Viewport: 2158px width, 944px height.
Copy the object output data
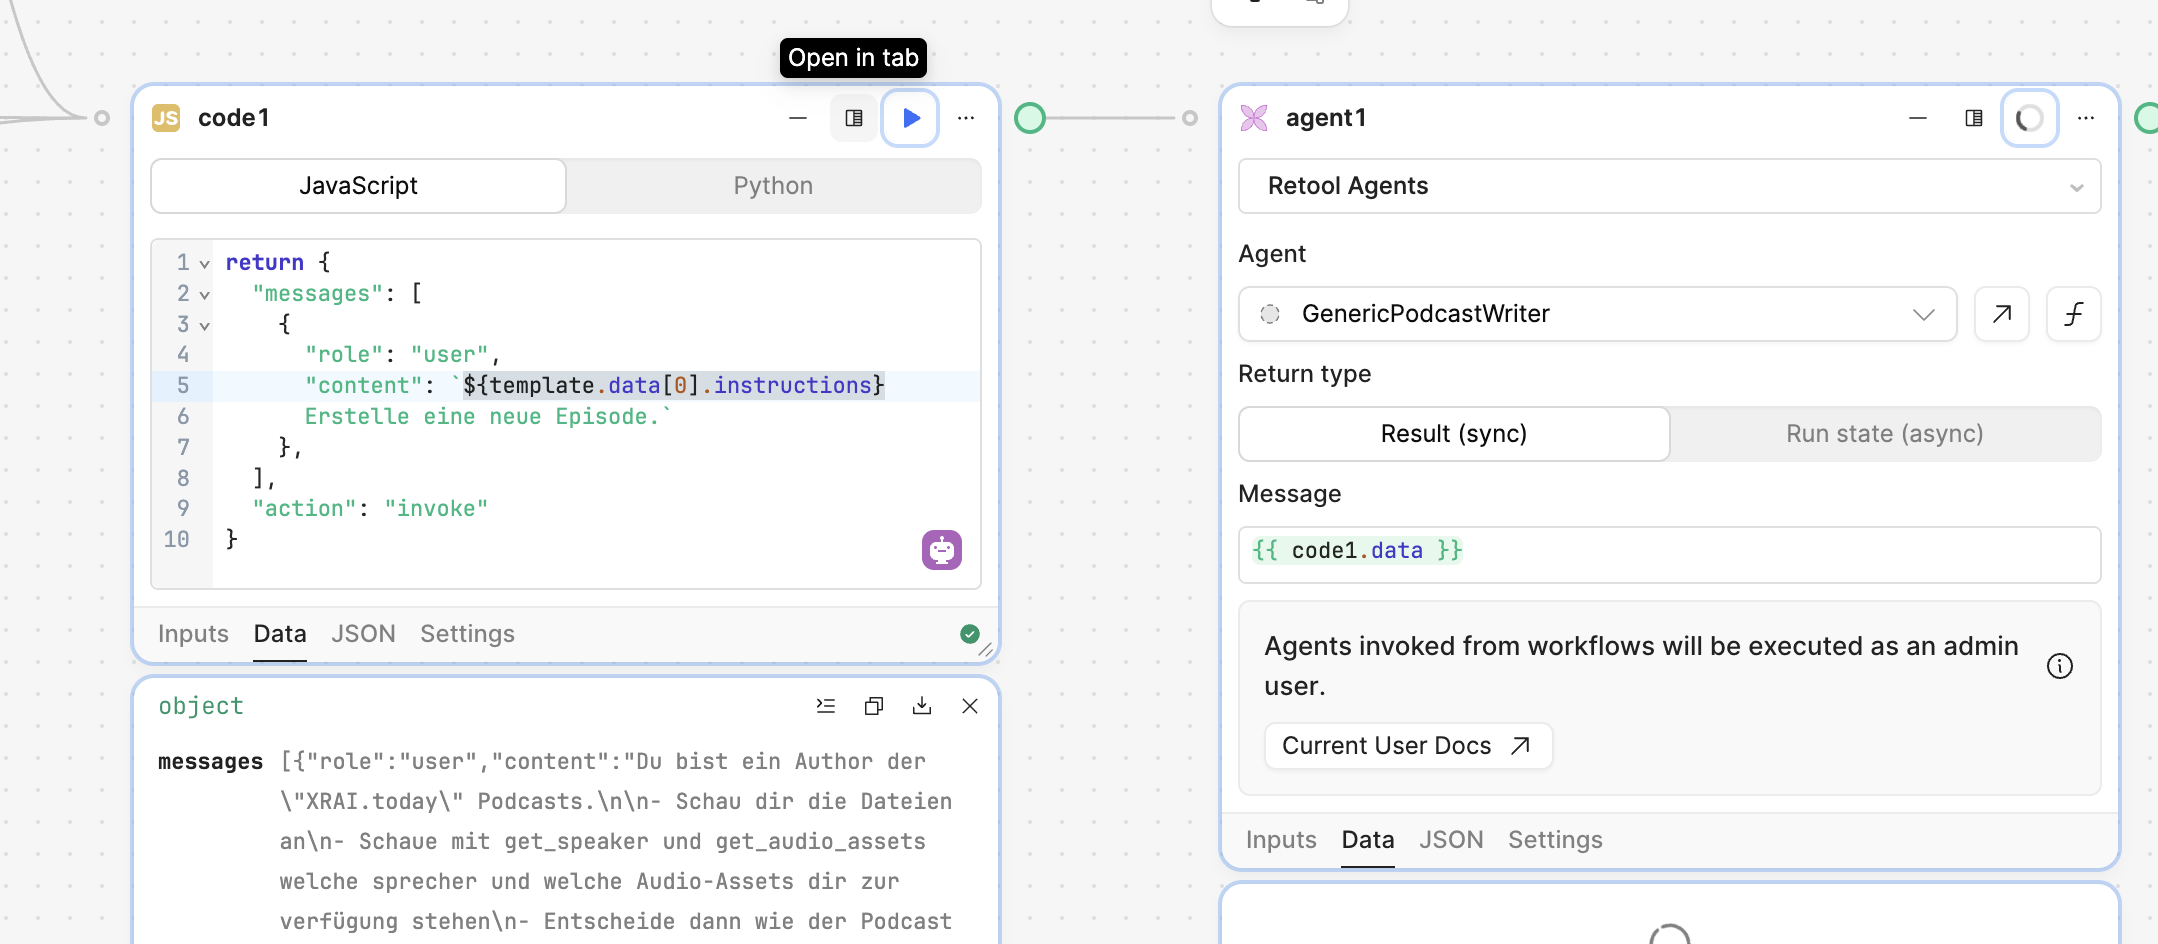tap(874, 706)
